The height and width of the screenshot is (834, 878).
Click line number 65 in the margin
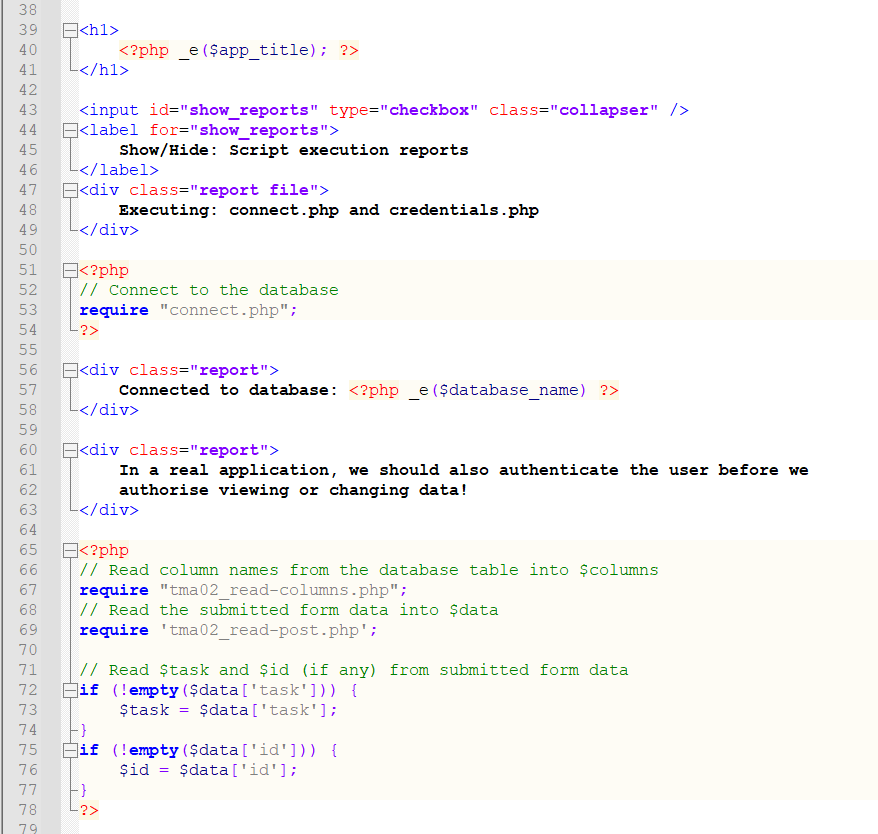[26, 549]
